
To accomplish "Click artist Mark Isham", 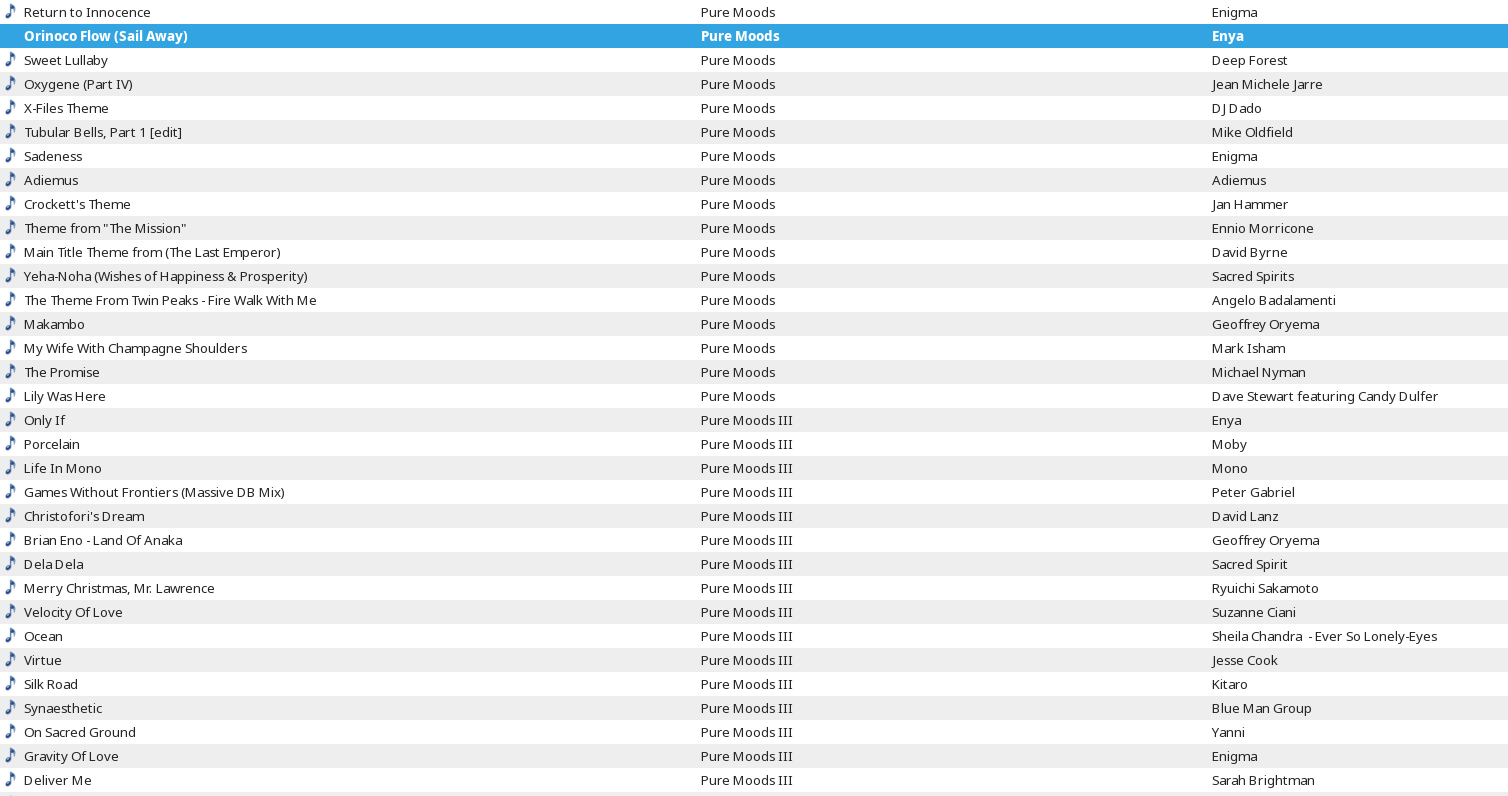I will 1249,348.
